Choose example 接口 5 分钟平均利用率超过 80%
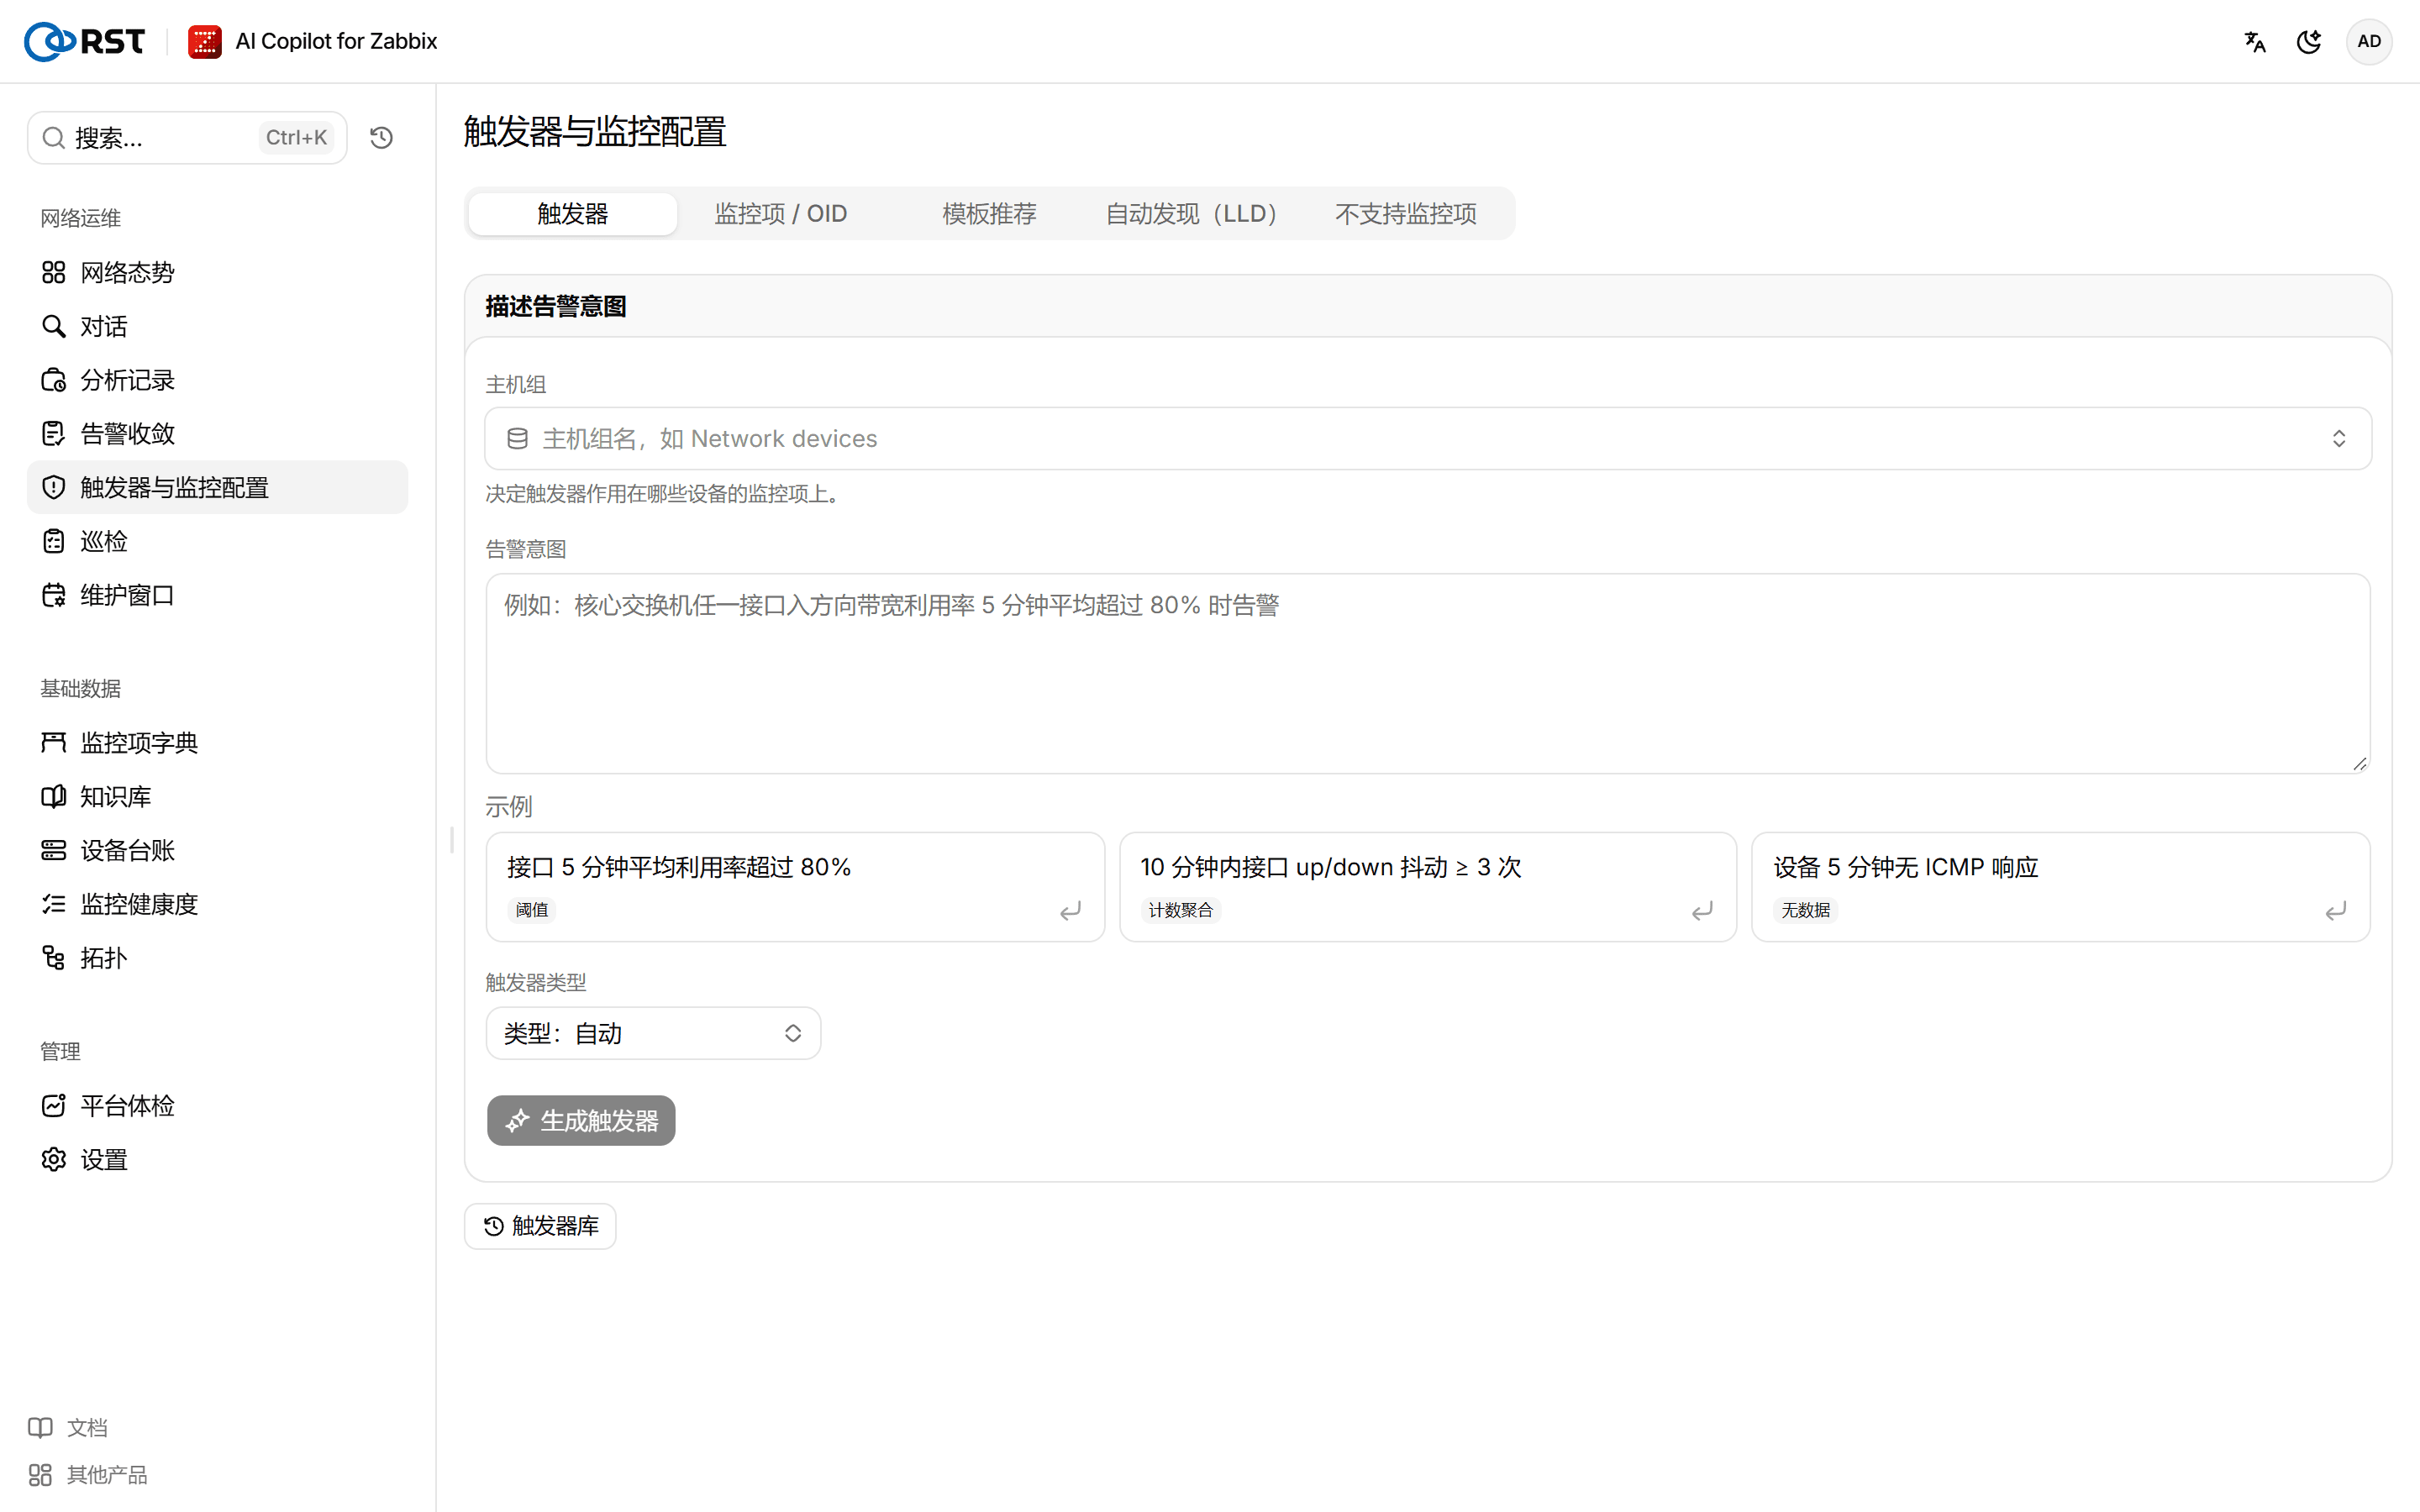 [795, 887]
